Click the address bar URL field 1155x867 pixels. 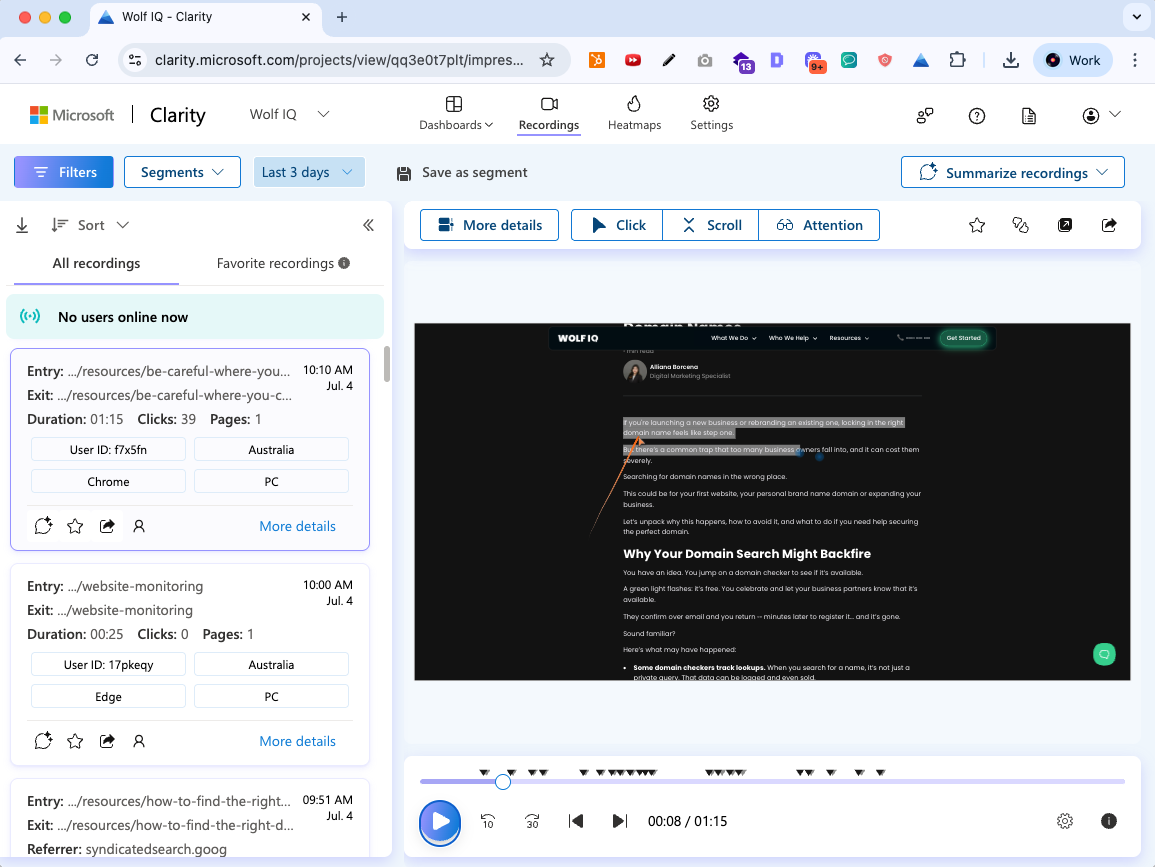pyautogui.click(x=340, y=60)
